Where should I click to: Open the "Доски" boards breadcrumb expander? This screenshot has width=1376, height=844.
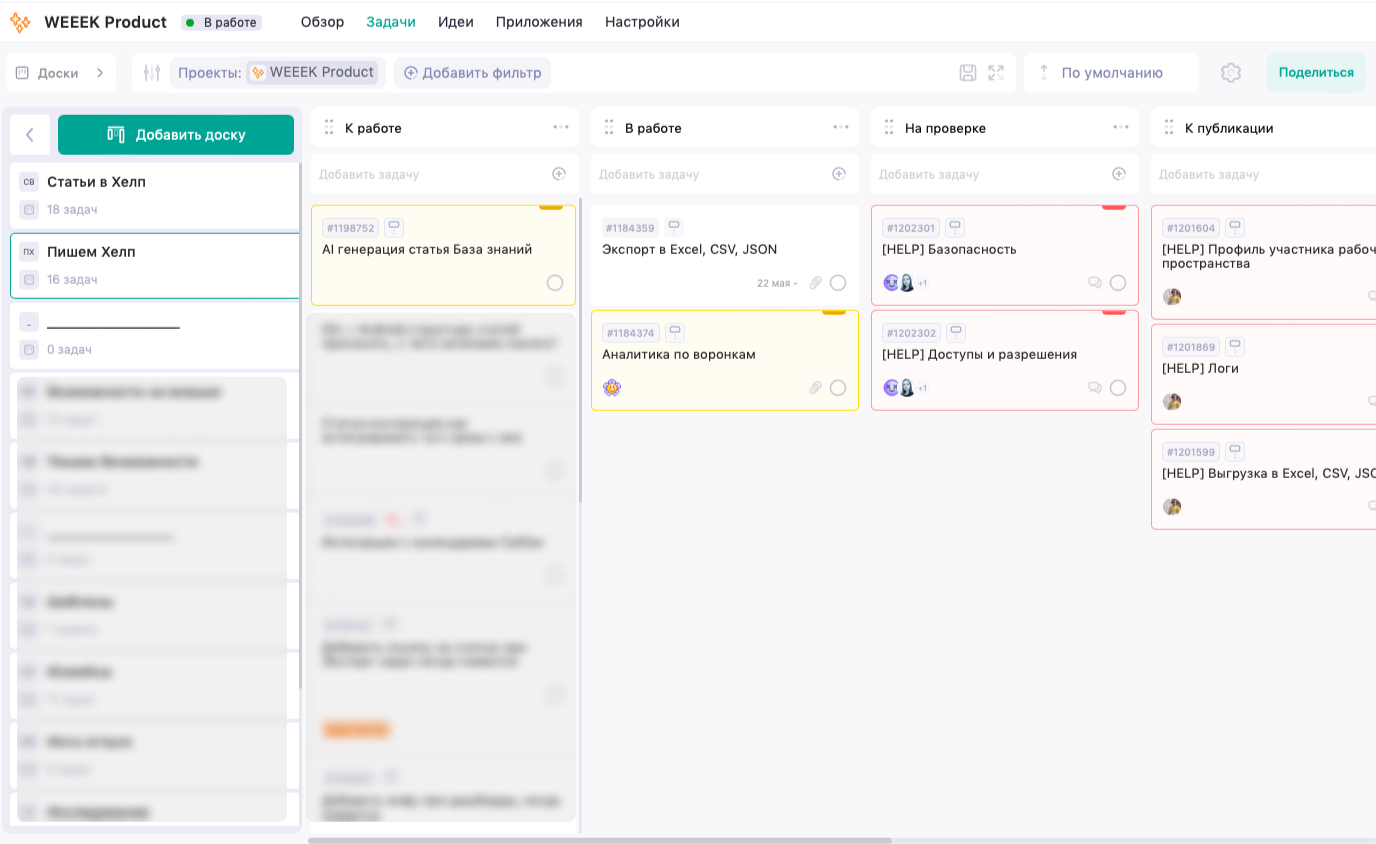point(61,73)
